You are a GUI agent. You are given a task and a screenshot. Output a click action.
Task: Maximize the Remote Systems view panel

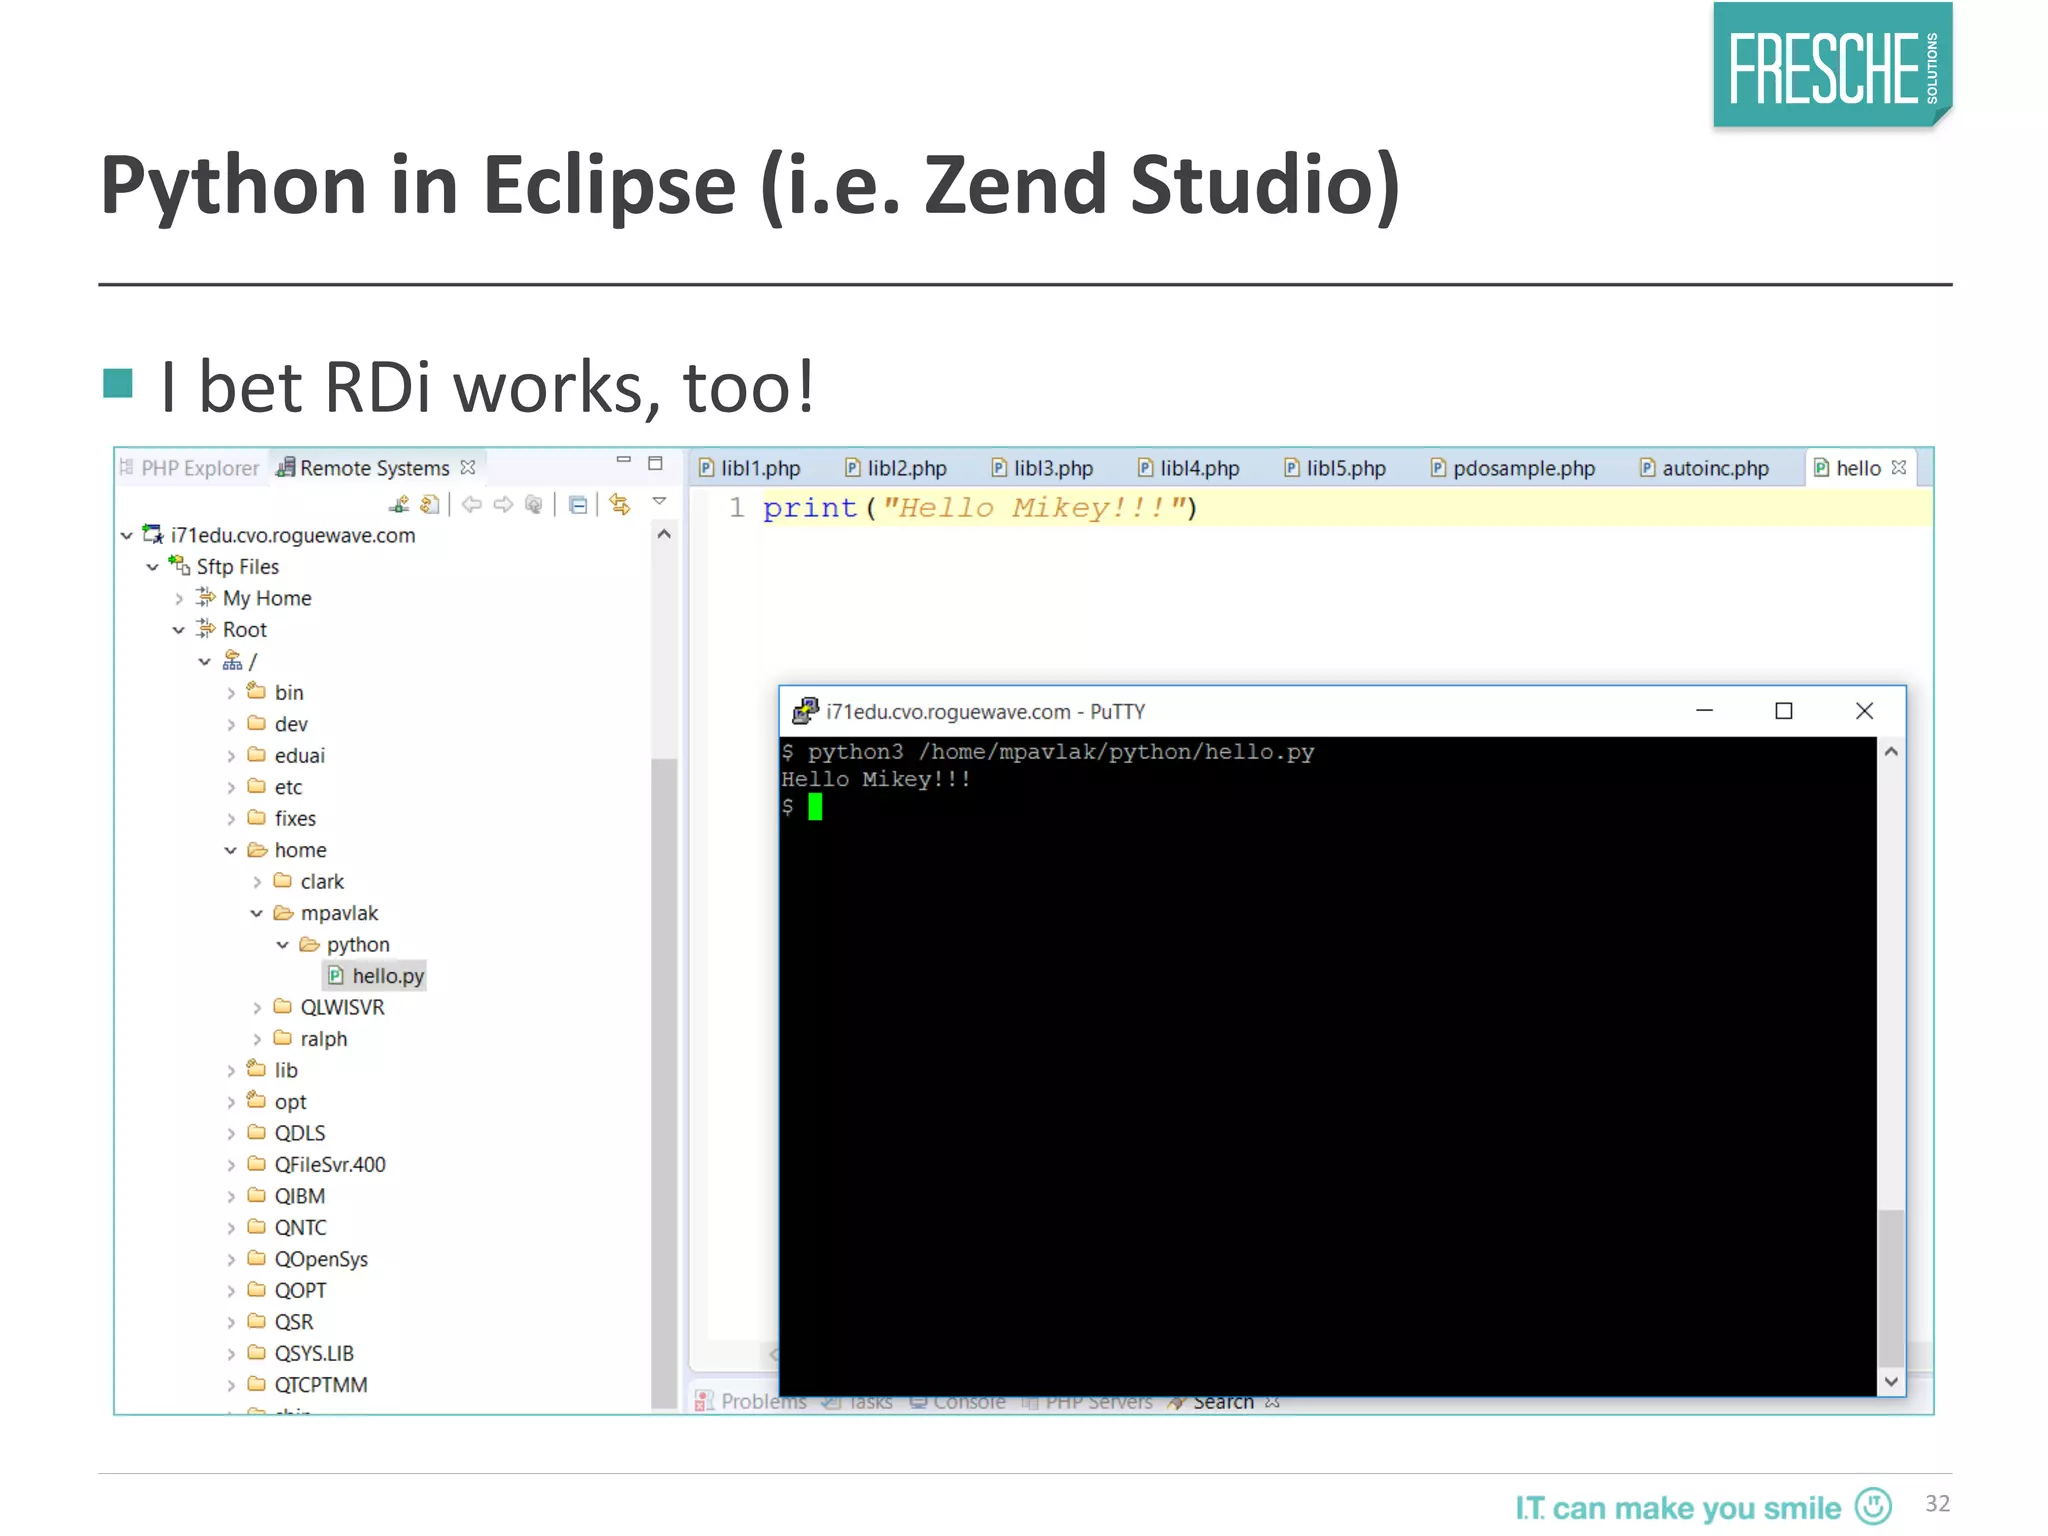coord(655,463)
